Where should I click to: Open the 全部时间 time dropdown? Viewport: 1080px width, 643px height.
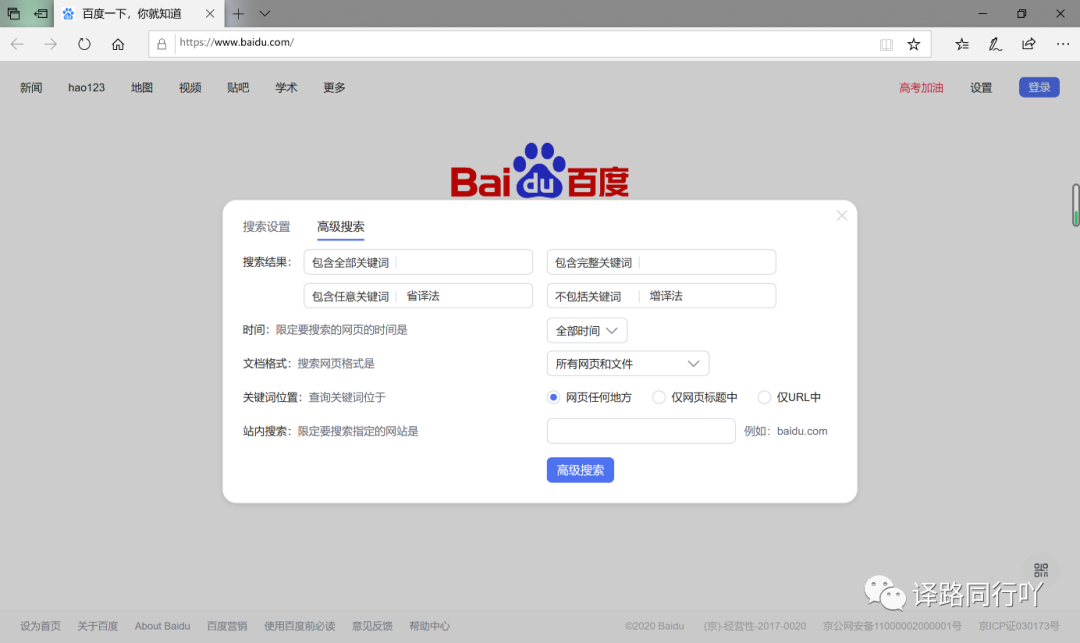[x=587, y=330]
